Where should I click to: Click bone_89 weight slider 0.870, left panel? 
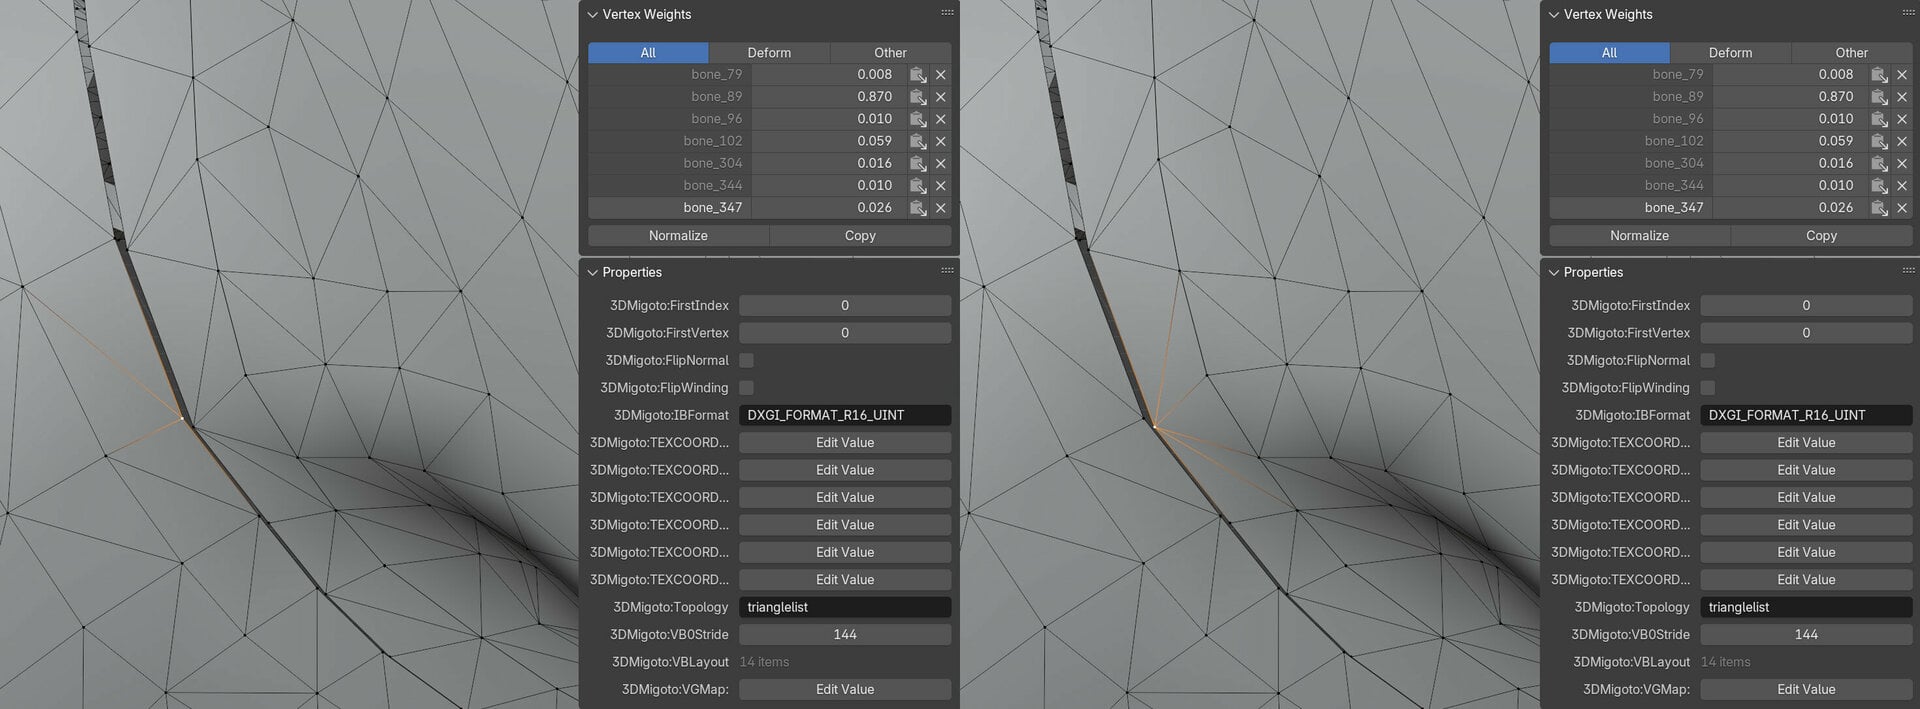[x=828, y=97]
